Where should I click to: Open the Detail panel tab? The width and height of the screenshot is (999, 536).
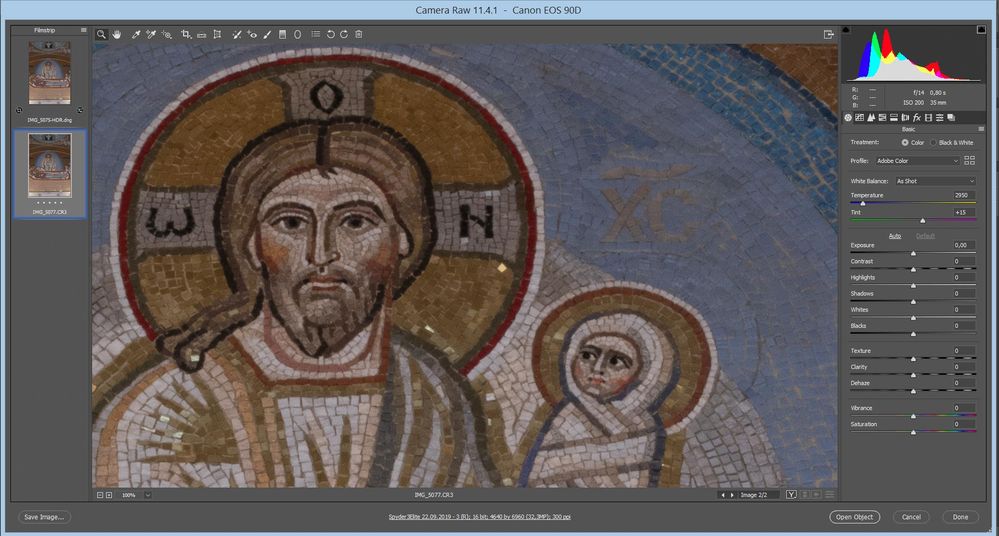tap(871, 117)
